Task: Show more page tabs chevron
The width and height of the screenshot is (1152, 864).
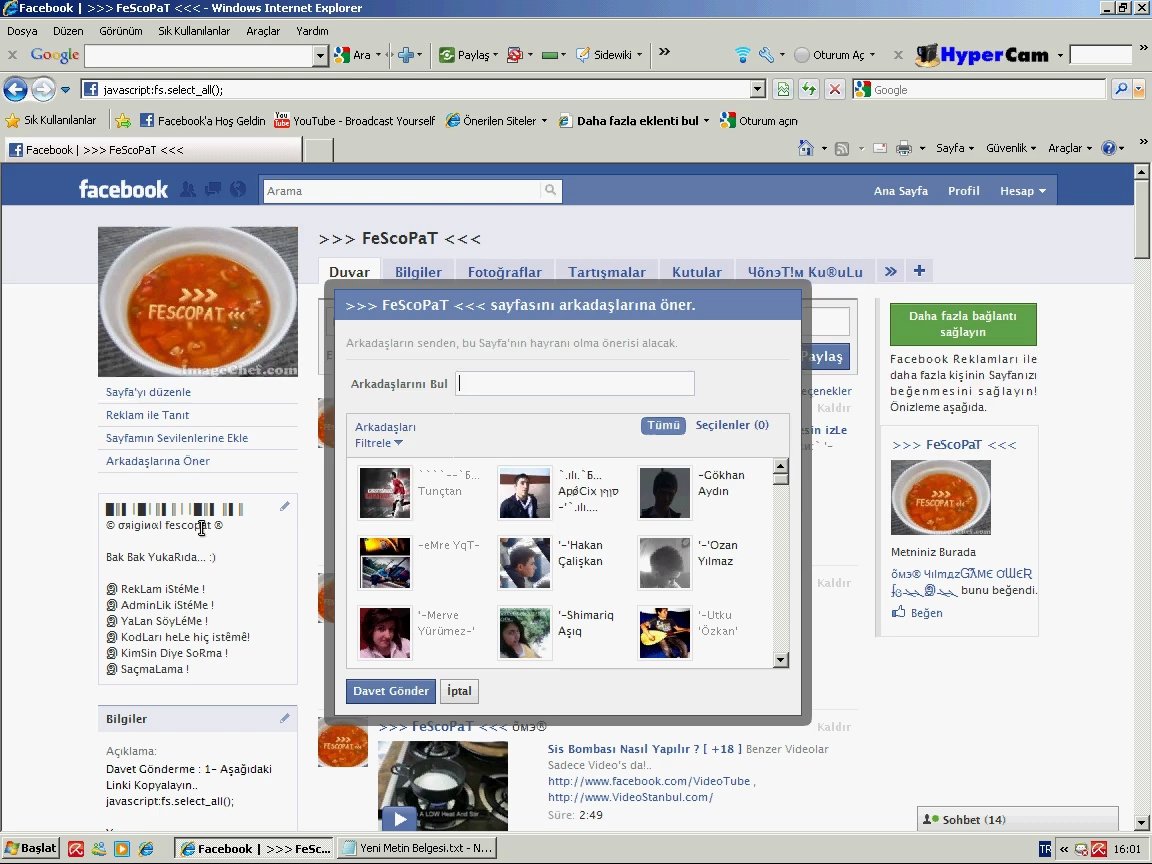Action: (x=890, y=271)
